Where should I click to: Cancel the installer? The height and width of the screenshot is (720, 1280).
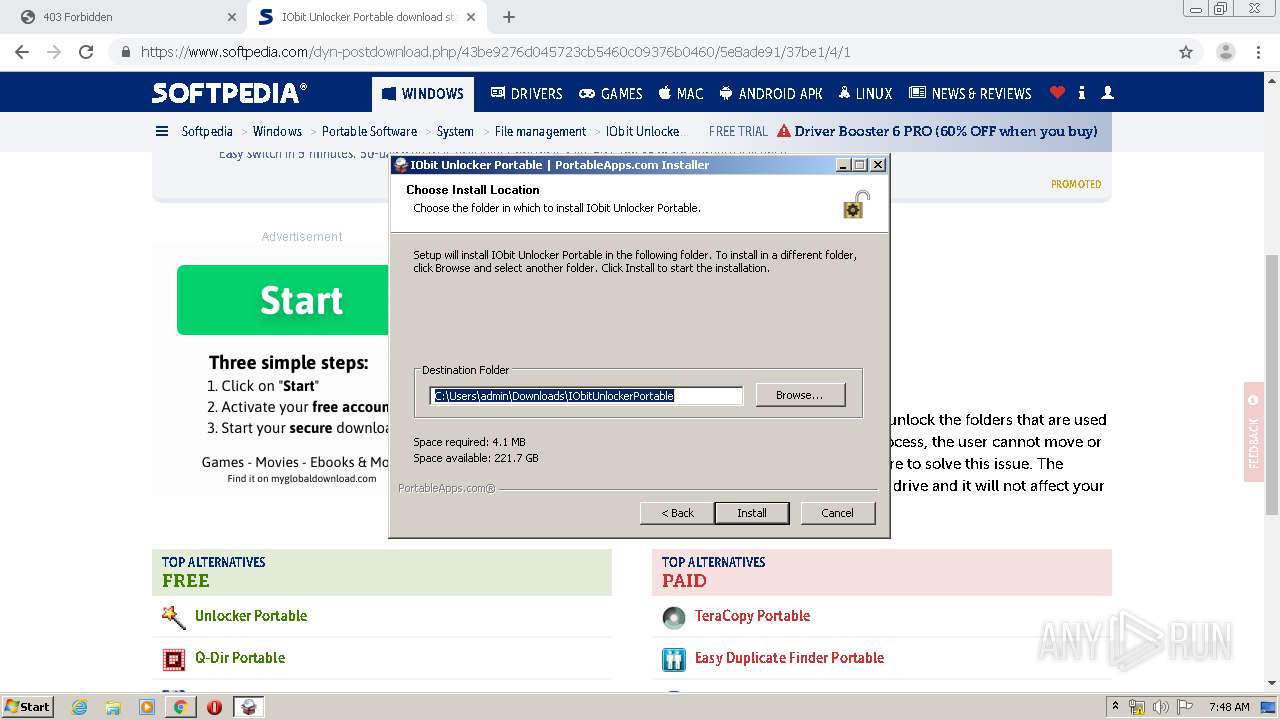click(837, 513)
